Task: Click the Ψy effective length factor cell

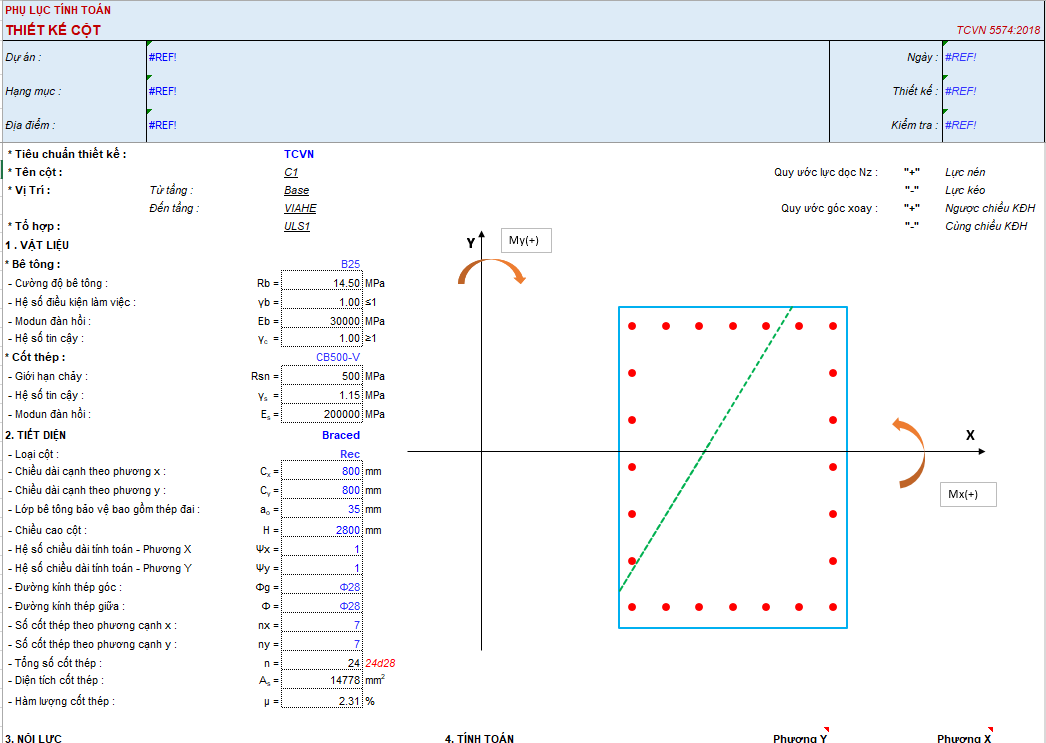Action: pyautogui.click(x=322, y=568)
